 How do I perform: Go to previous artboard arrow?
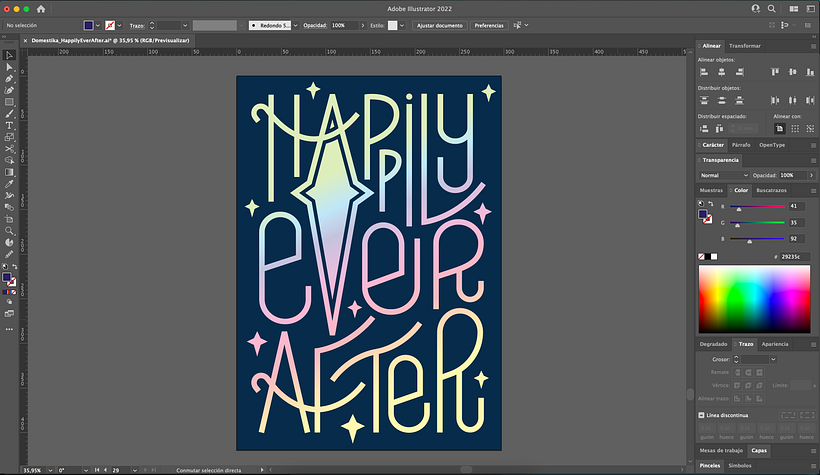click(105, 470)
